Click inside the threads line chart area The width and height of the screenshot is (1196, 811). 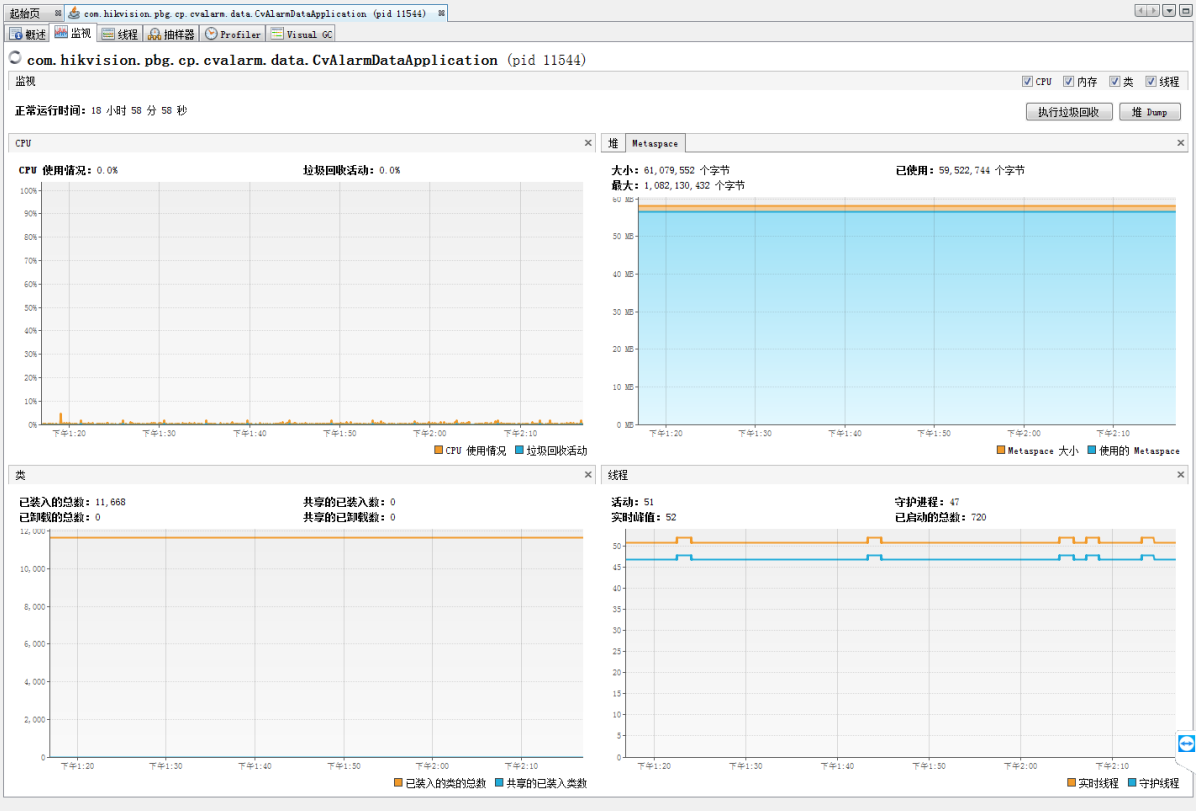coord(900,644)
